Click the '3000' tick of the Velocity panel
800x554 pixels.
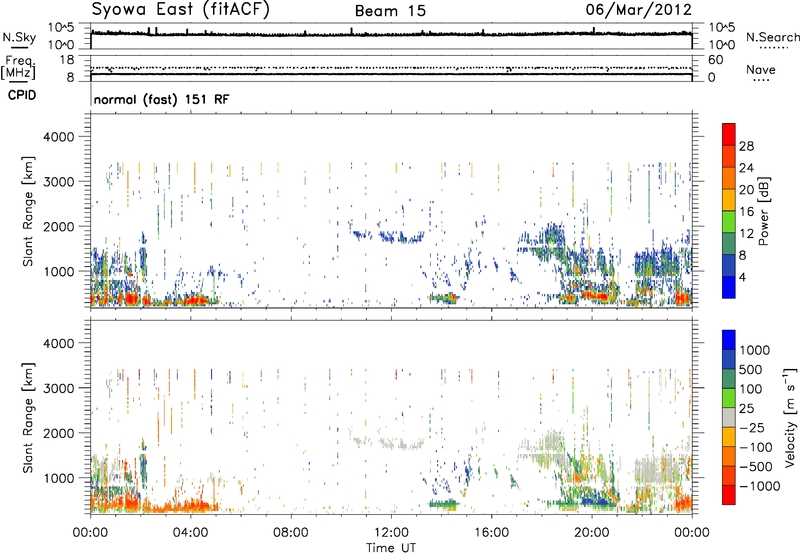click(x=58, y=388)
